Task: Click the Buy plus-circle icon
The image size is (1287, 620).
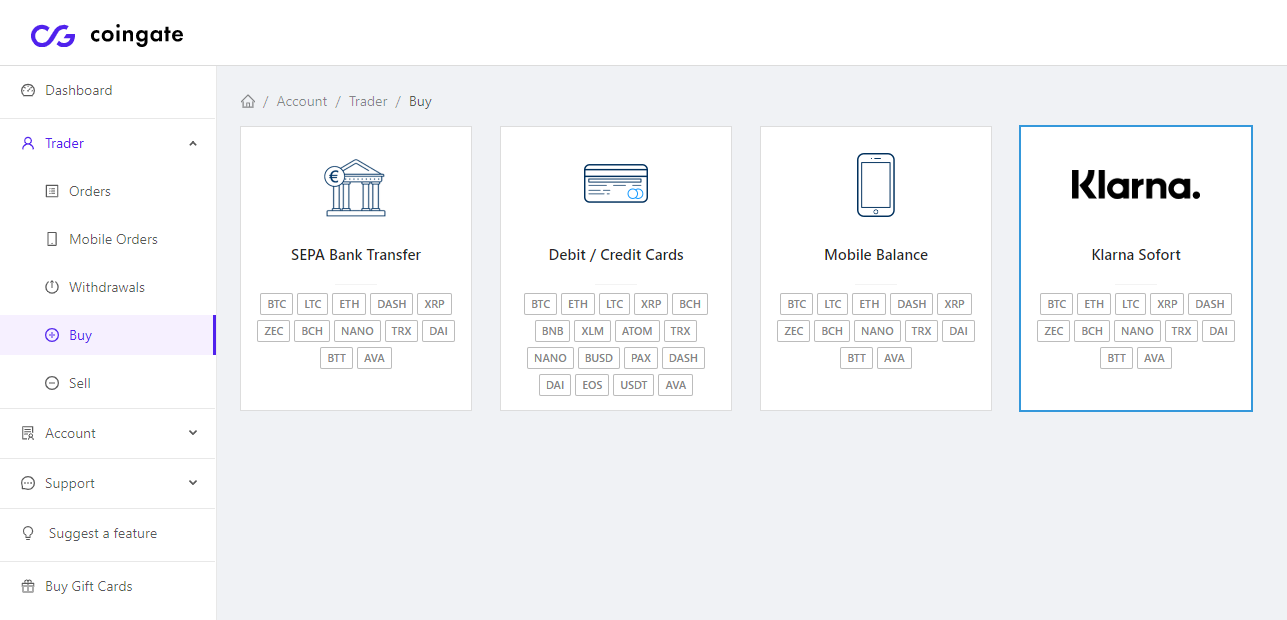Action: pos(52,335)
